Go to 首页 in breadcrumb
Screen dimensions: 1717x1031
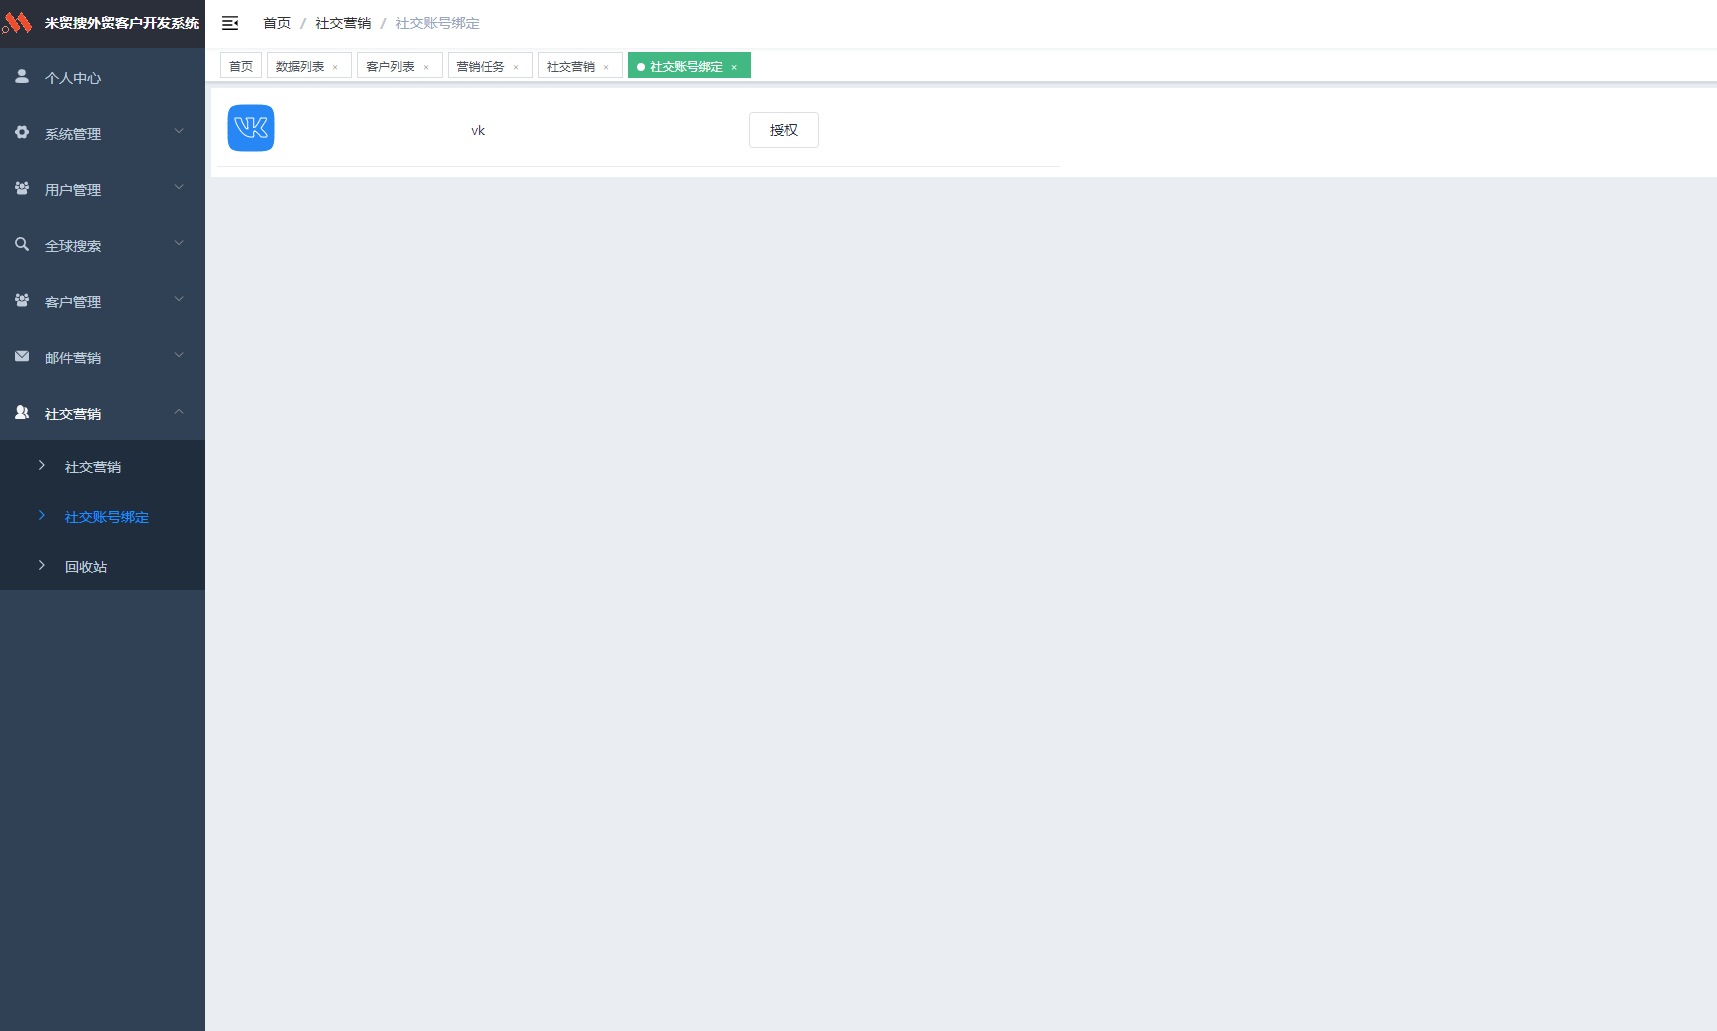[x=277, y=23]
